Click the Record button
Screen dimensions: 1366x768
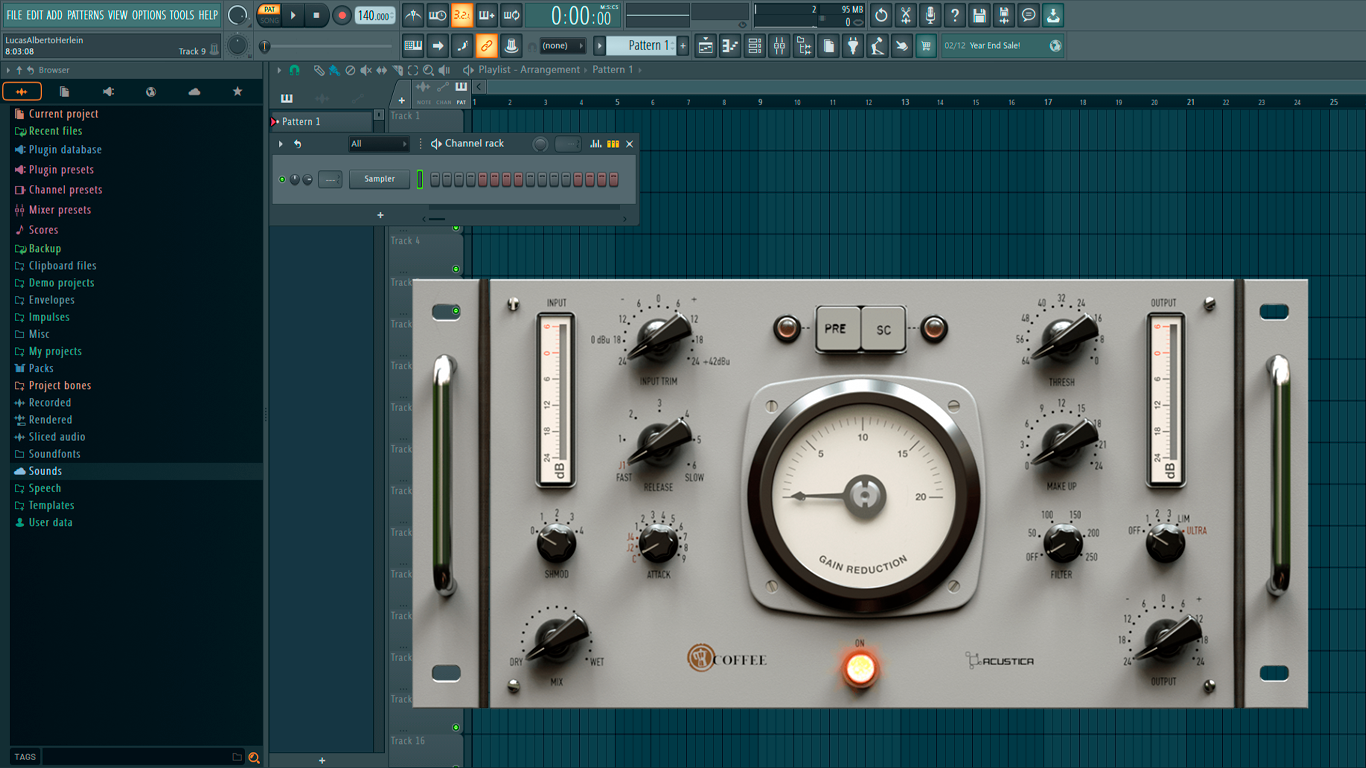(x=341, y=15)
